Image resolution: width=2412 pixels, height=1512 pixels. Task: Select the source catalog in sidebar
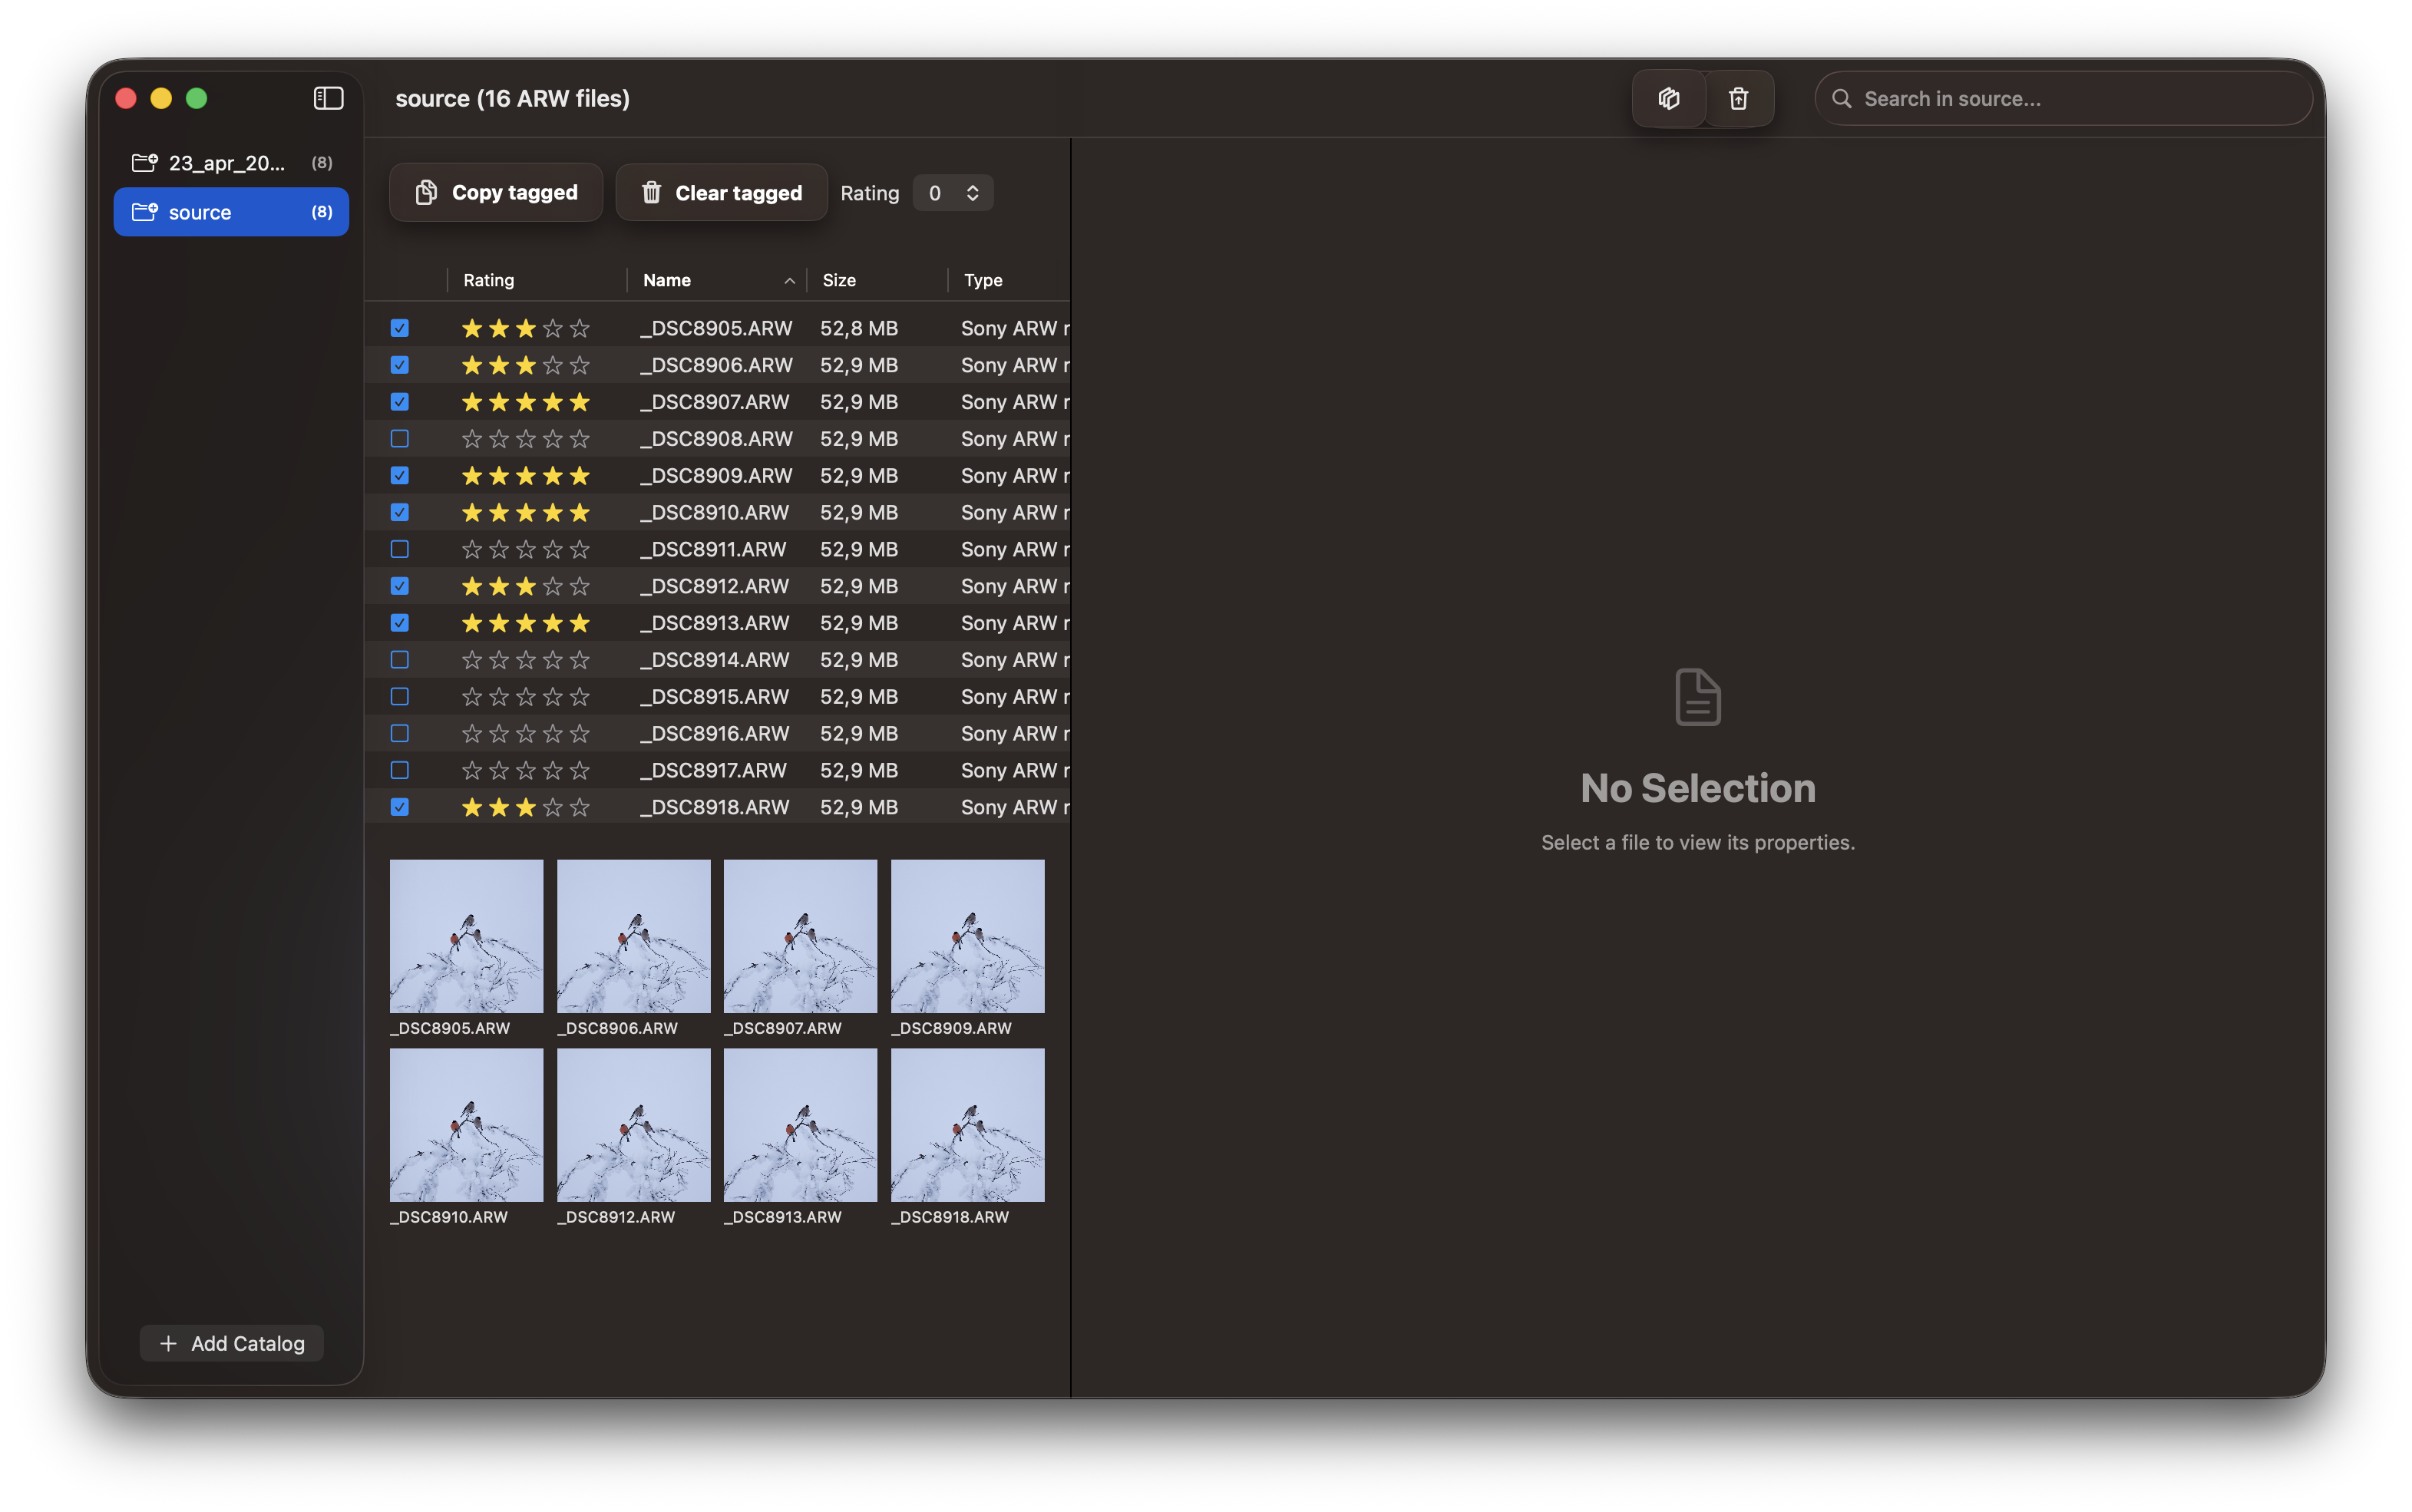click(231, 212)
